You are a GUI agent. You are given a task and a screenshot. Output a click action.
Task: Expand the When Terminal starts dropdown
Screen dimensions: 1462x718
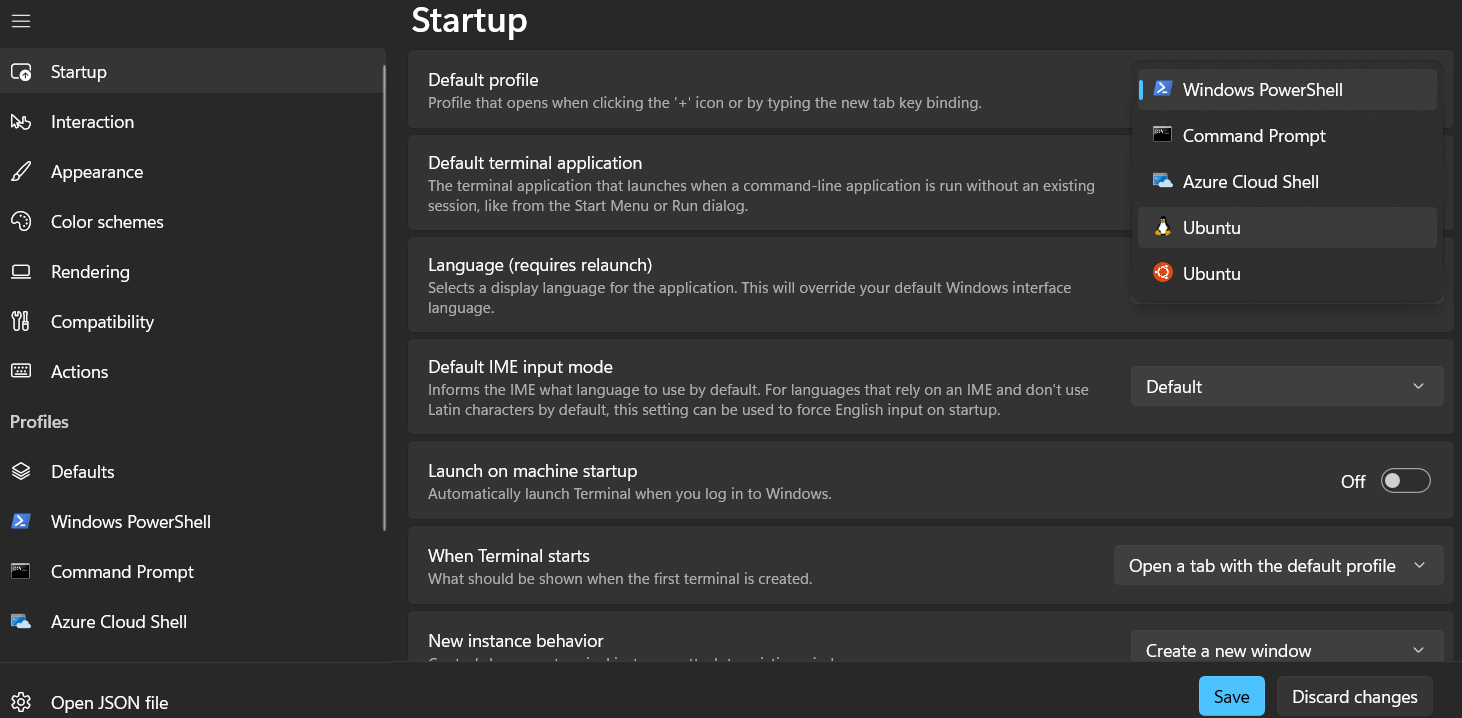[x=1278, y=565]
